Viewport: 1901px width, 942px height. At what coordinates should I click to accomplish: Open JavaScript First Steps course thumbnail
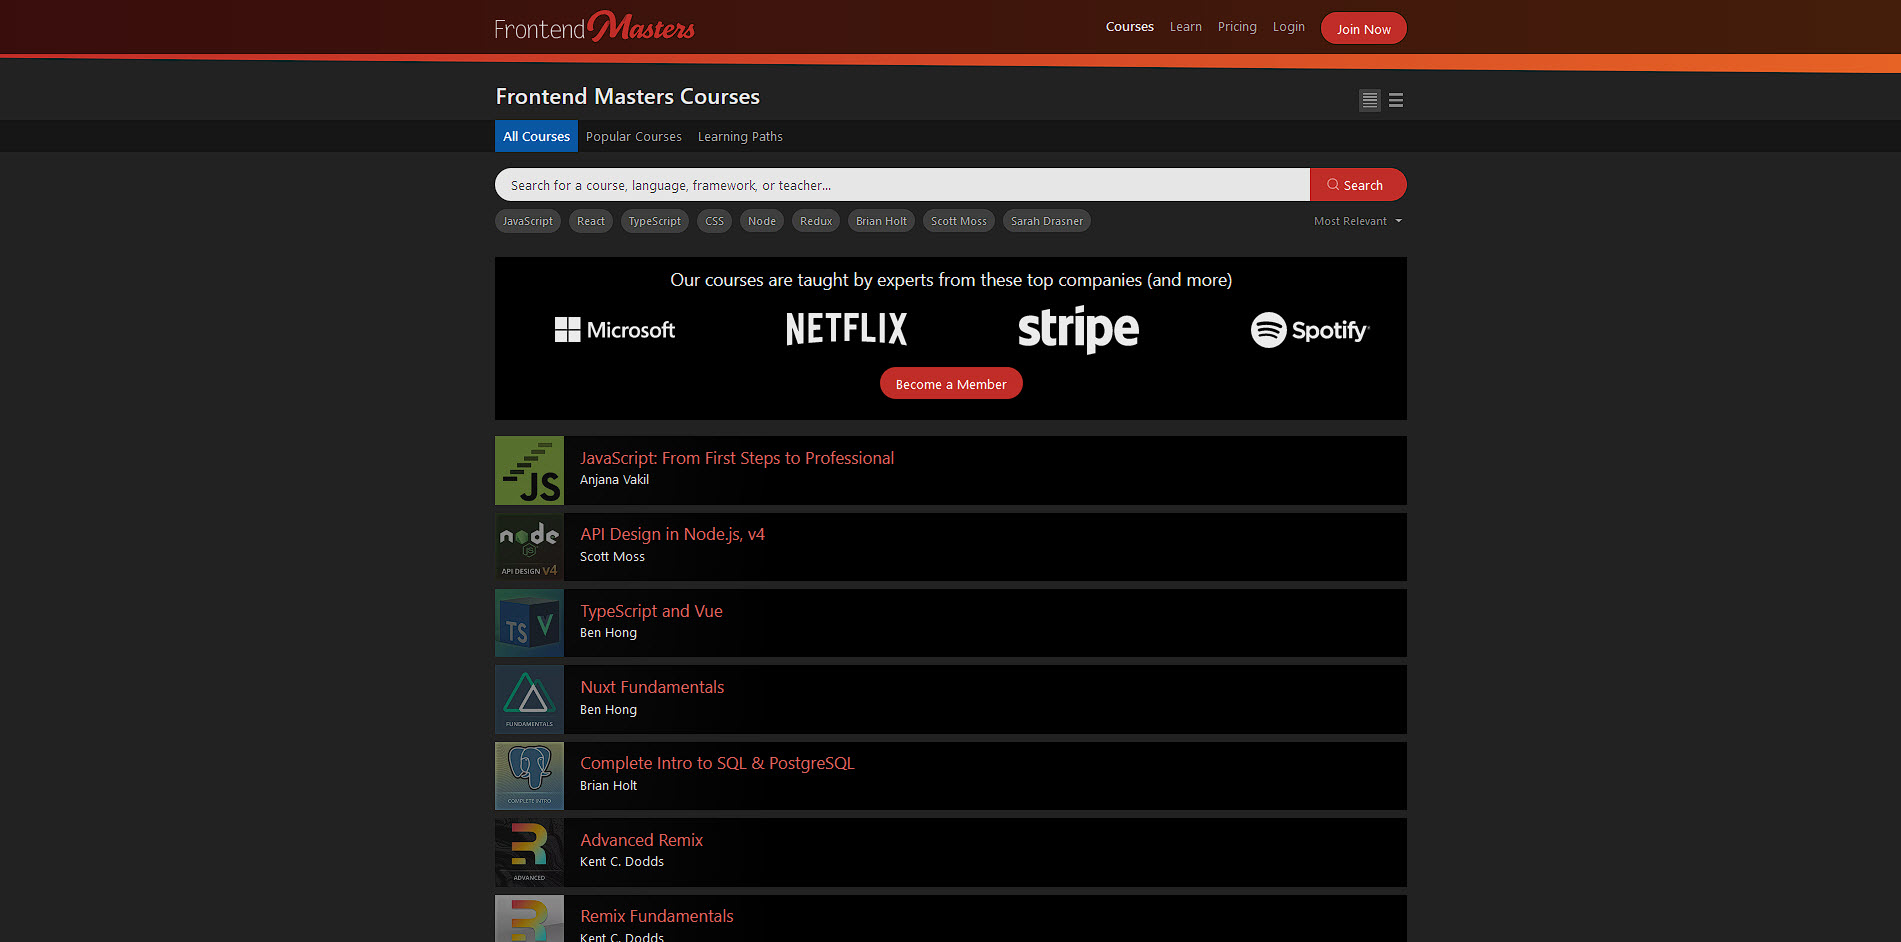[x=530, y=470]
